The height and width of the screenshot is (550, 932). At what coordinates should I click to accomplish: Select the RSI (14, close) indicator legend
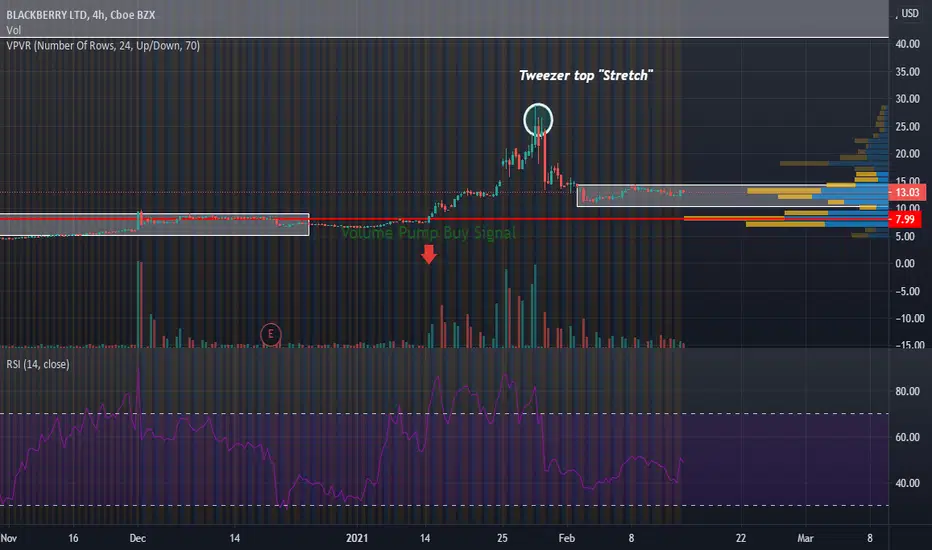tap(38, 364)
